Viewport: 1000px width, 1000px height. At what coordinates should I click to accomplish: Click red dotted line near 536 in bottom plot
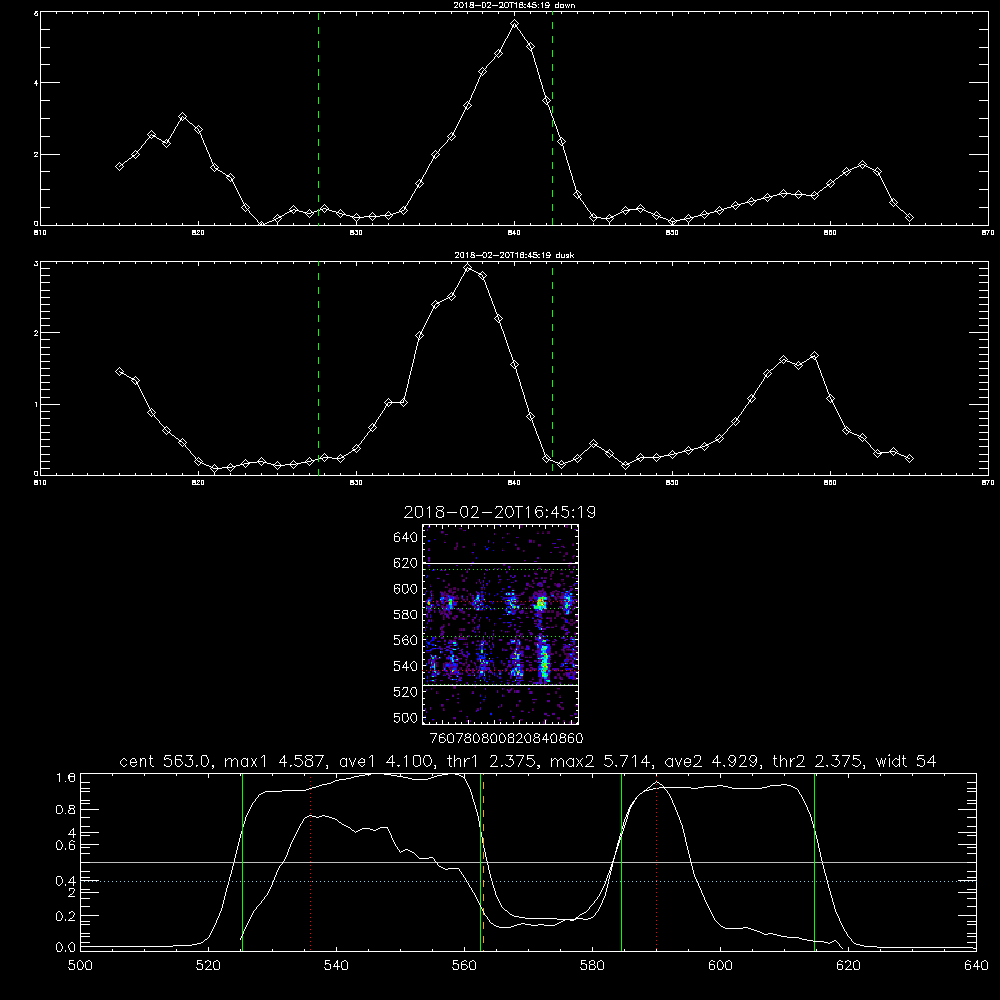pos(311,862)
